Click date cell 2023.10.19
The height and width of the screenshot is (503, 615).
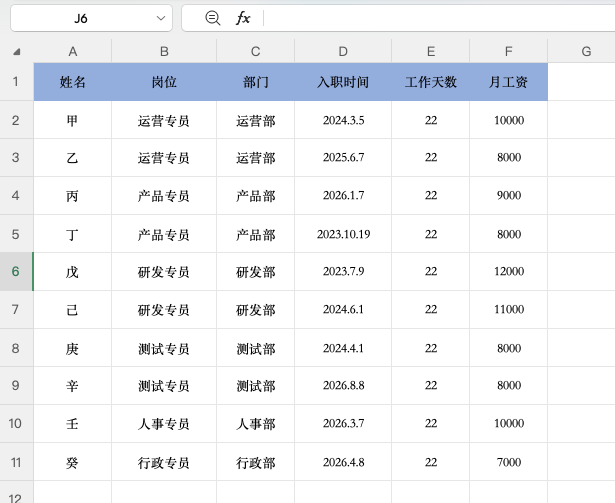(343, 234)
